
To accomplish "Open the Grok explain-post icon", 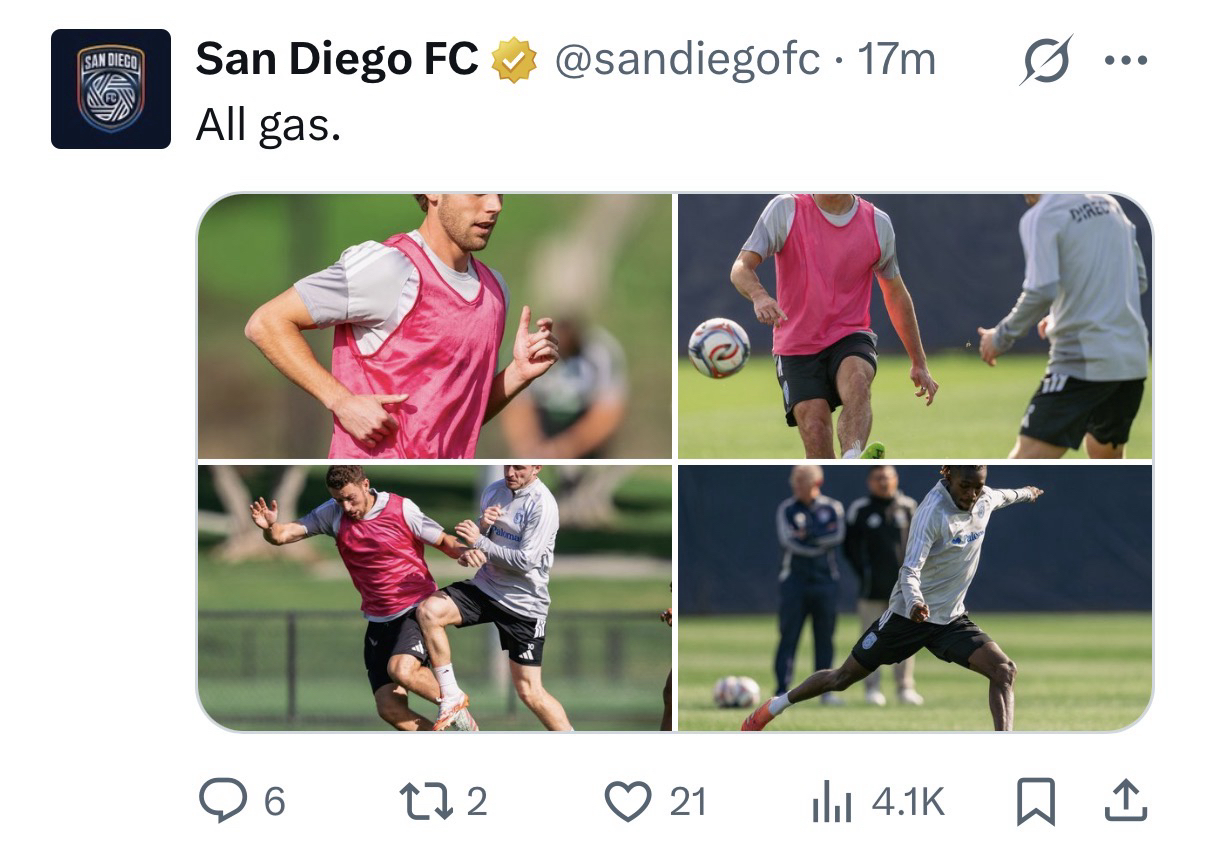I will coord(1047,60).
